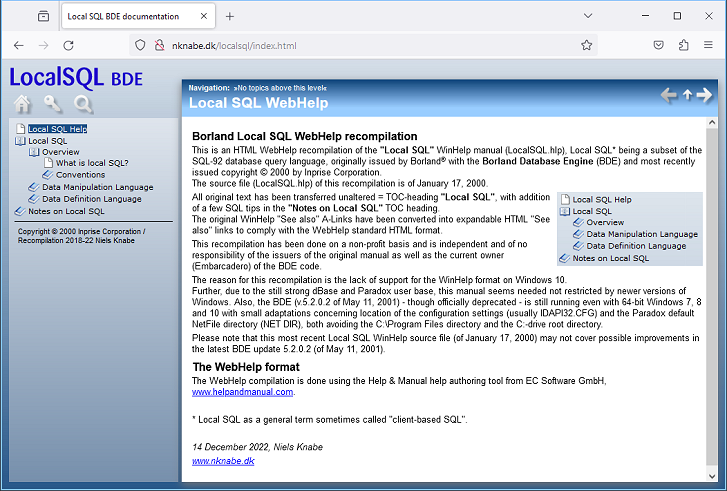Click the content vertical scrollbar track

click(x=712, y=297)
